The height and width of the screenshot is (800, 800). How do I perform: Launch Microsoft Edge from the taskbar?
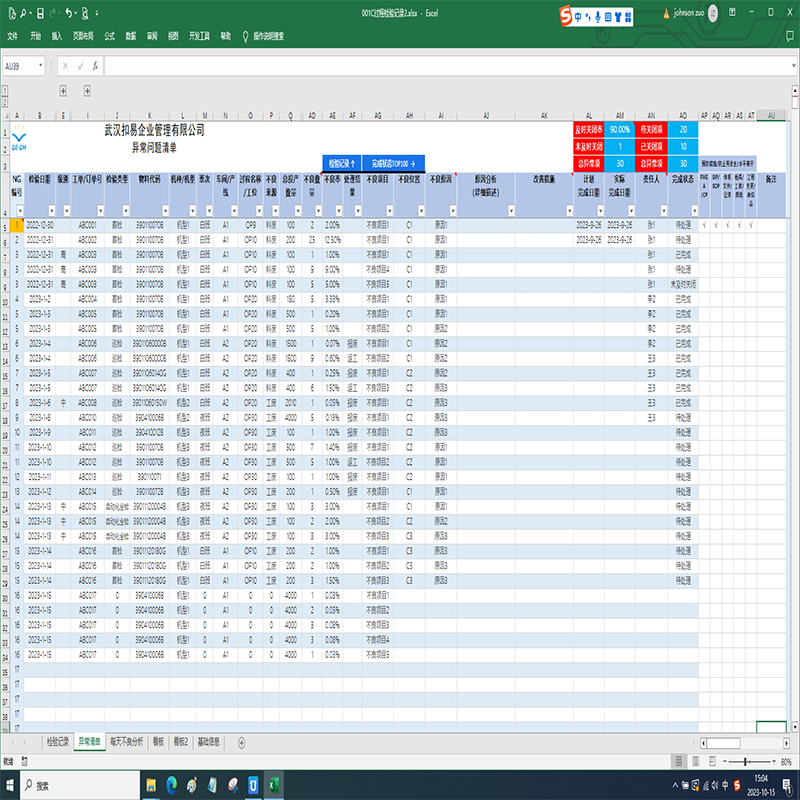pyautogui.click(x=171, y=785)
